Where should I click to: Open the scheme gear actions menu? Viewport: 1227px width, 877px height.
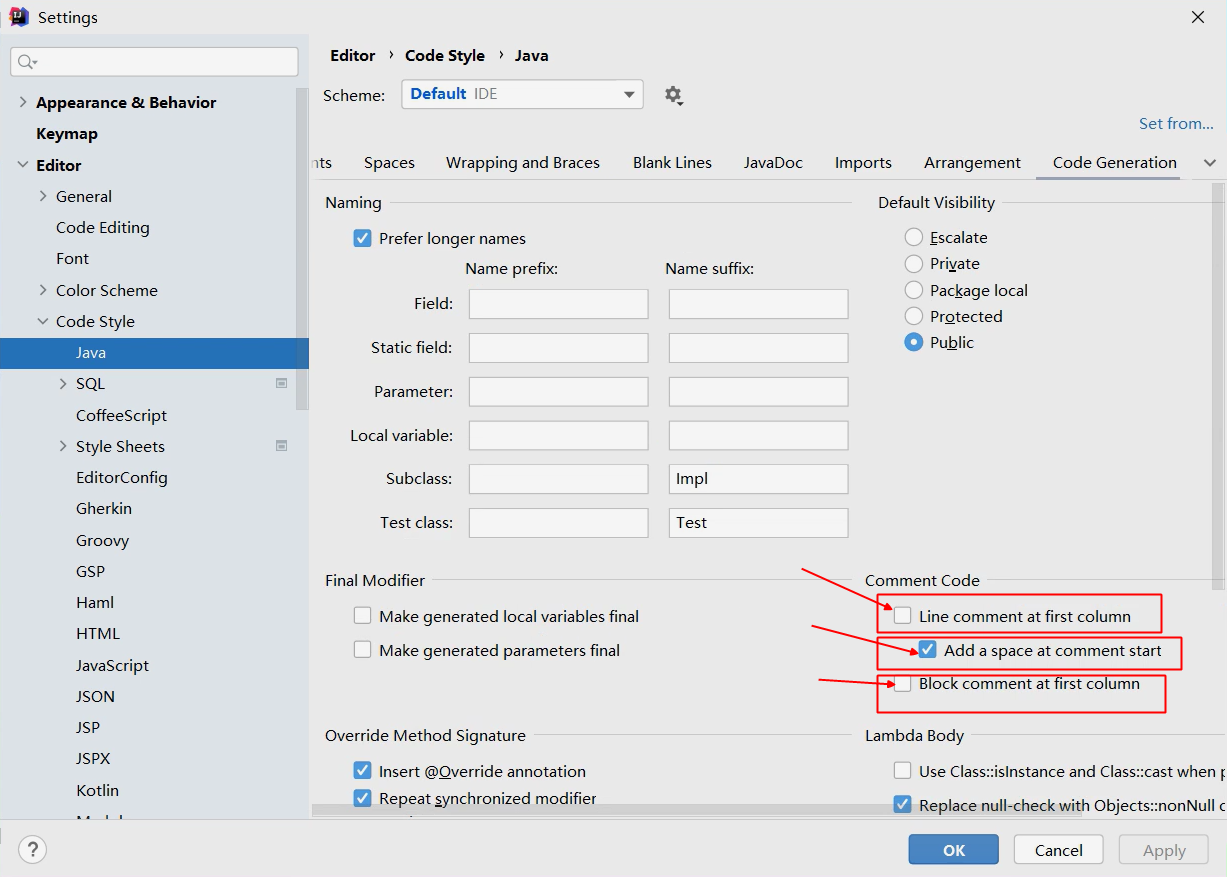click(x=673, y=95)
